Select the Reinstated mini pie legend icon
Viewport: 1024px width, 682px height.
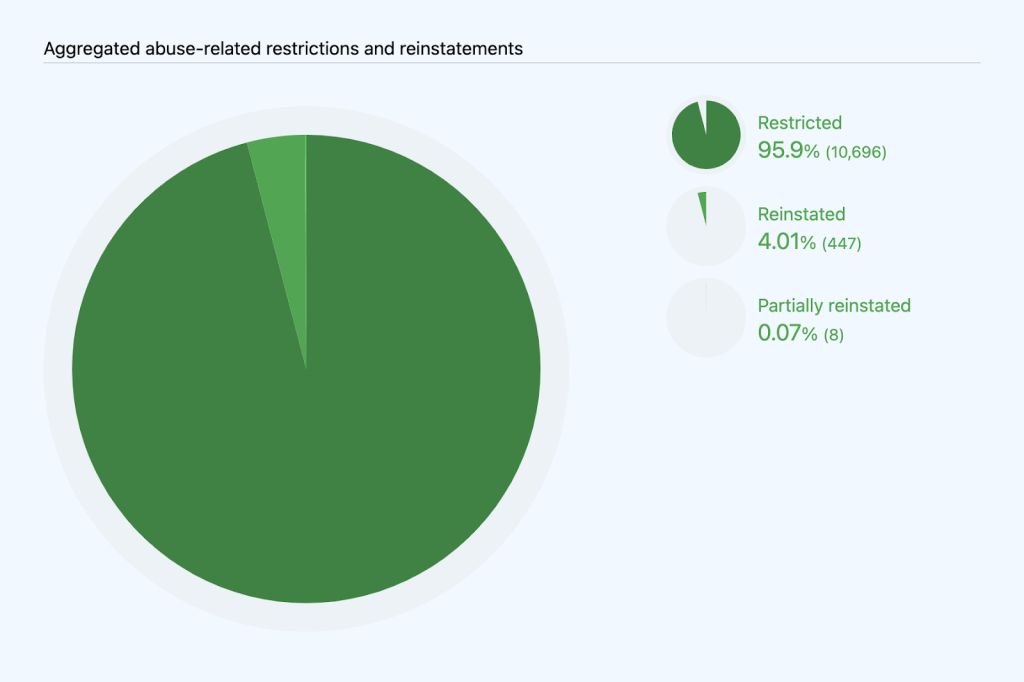pyautogui.click(x=706, y=227)
